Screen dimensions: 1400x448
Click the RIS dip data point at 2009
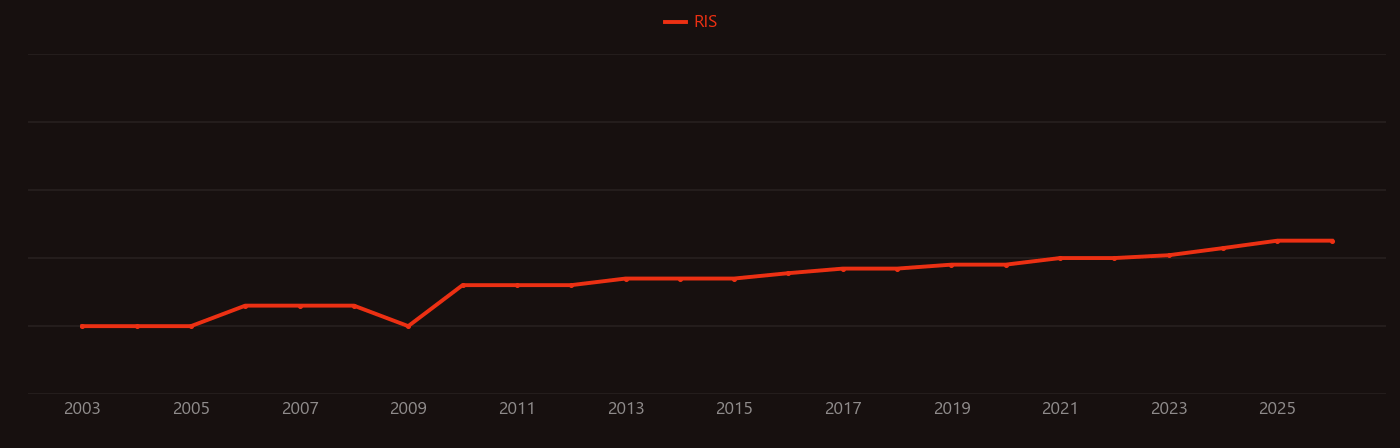(408, 326)
